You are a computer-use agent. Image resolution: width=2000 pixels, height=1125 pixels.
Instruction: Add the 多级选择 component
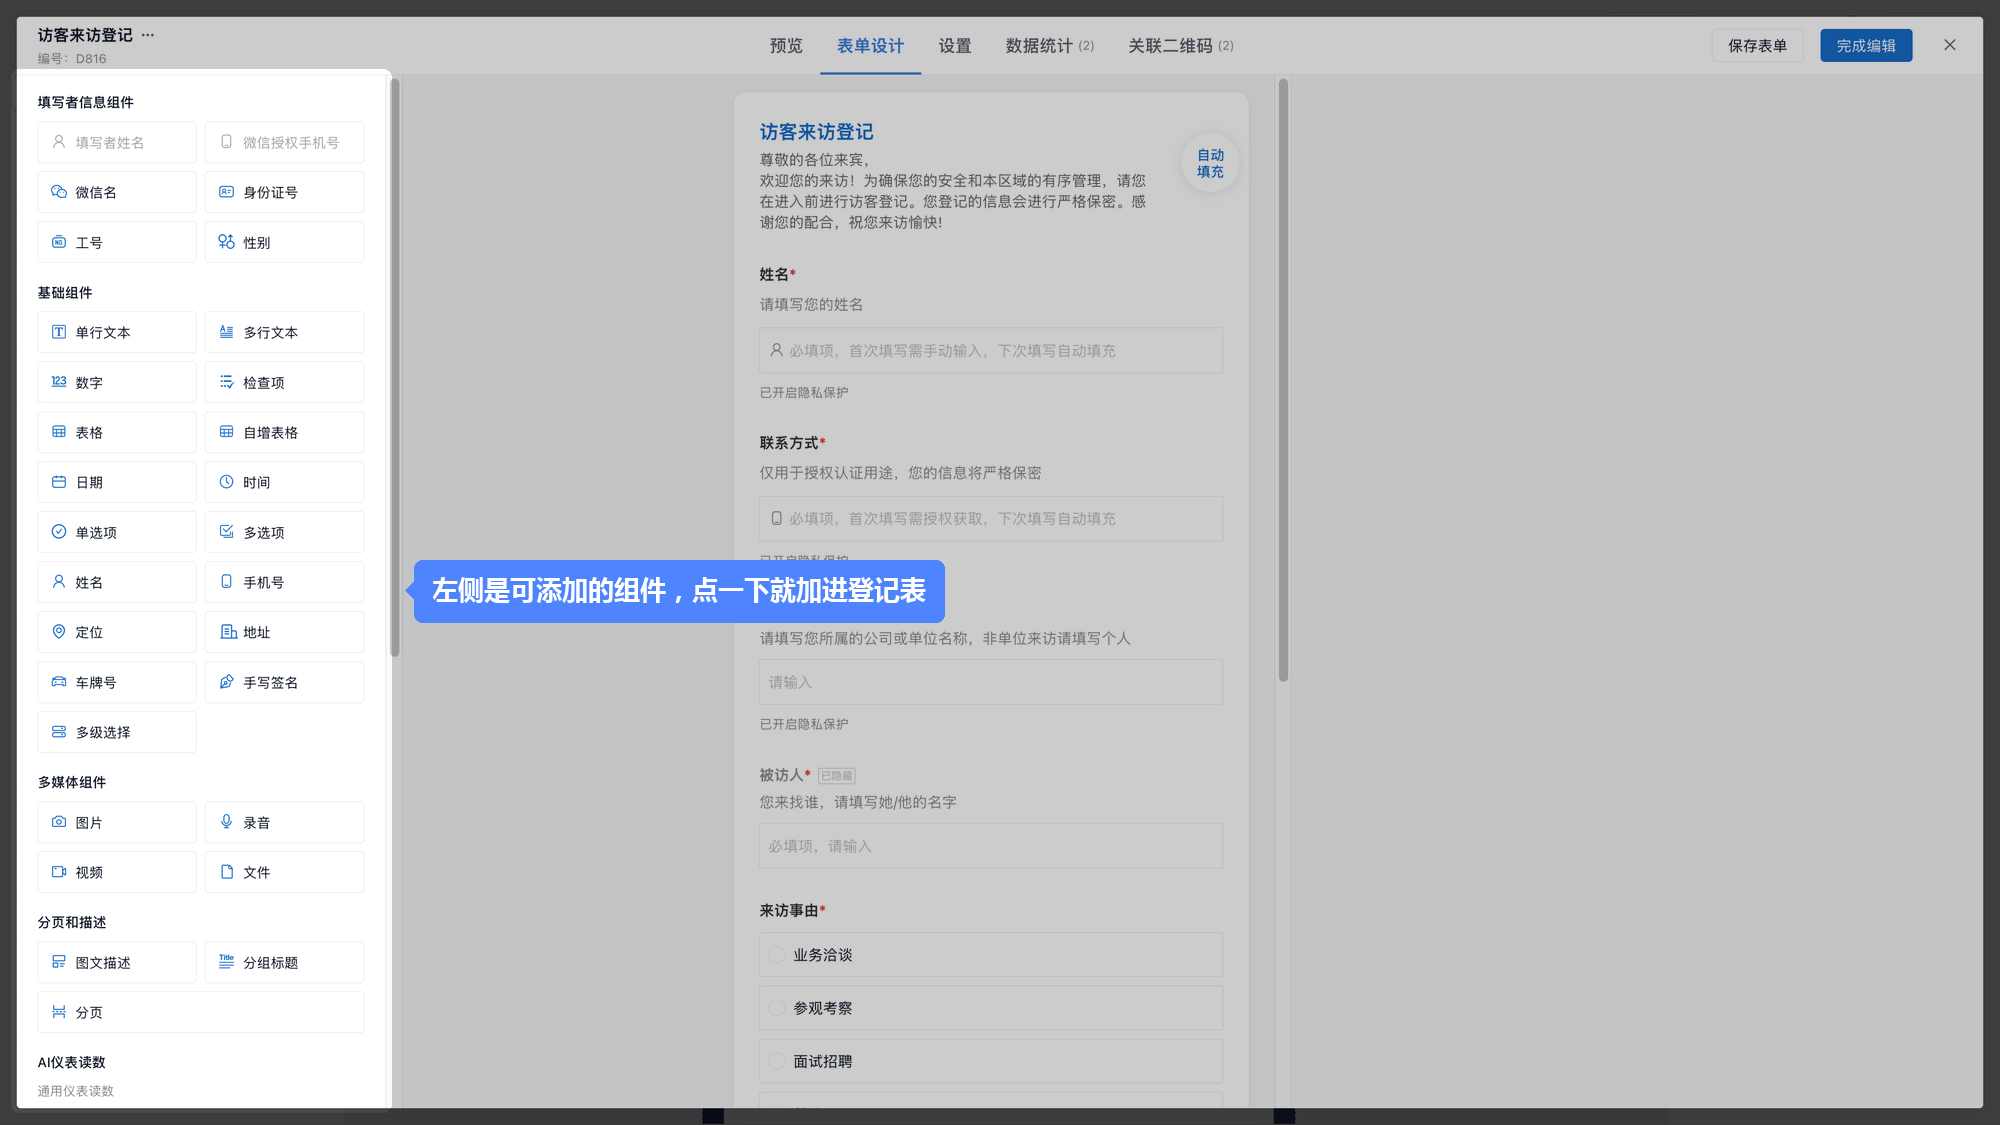point(117,732)
